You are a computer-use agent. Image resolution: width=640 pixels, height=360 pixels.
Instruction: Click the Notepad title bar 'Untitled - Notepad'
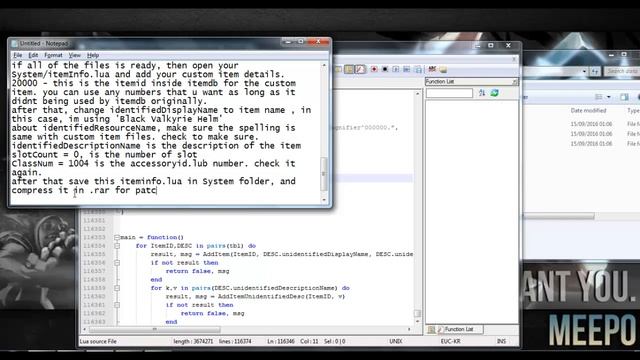[44, 43]
